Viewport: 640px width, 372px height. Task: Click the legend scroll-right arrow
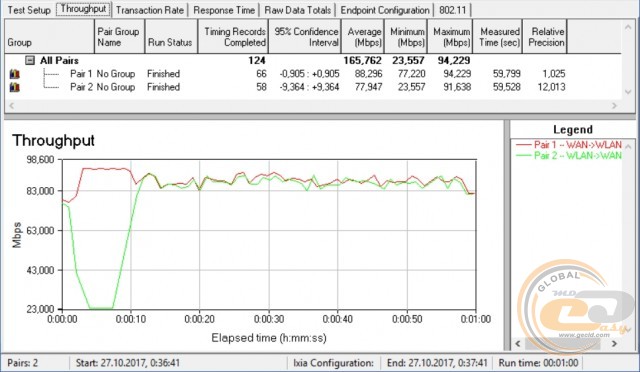point(614,344)
